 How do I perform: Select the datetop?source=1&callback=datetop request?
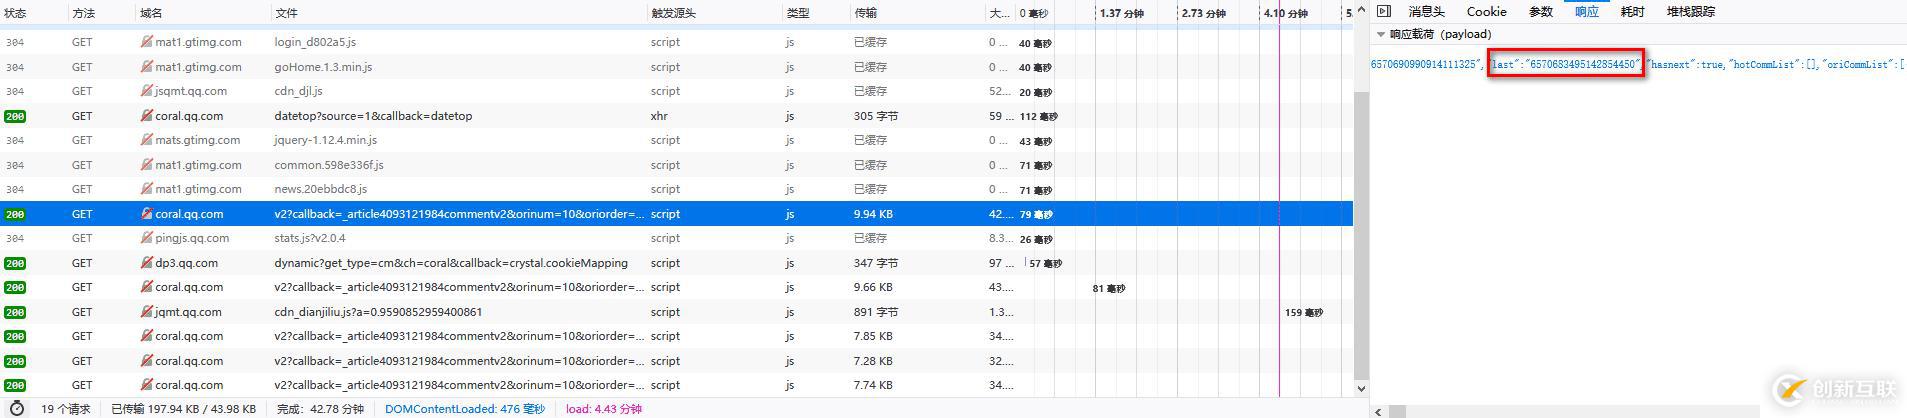point(676,116)
